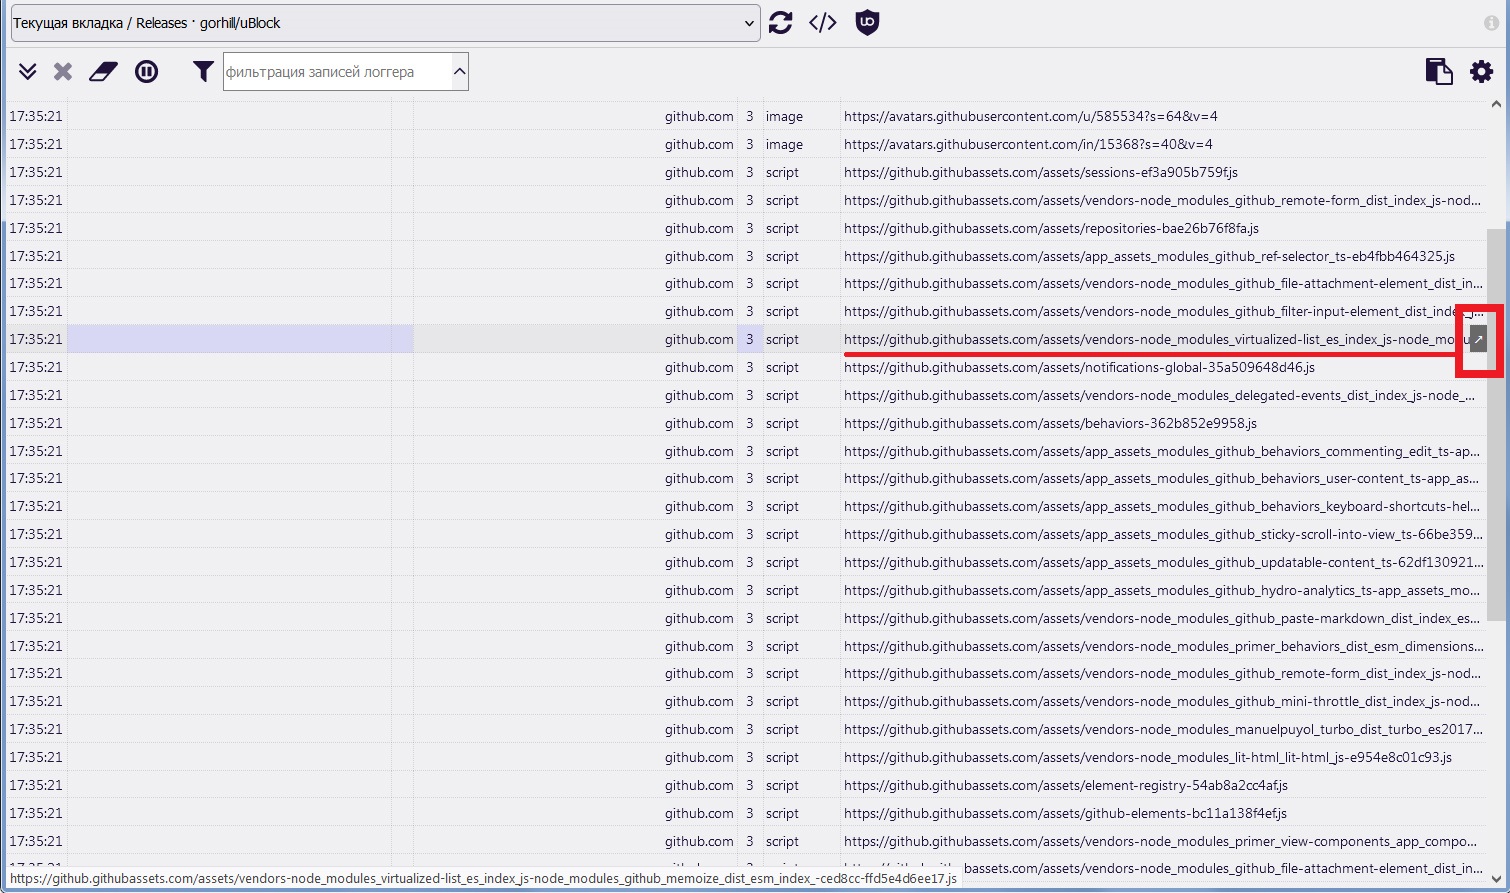Viewport: 1510px width, 893px height.
Task: Reload the current tab content
Action: click(781, 23)
